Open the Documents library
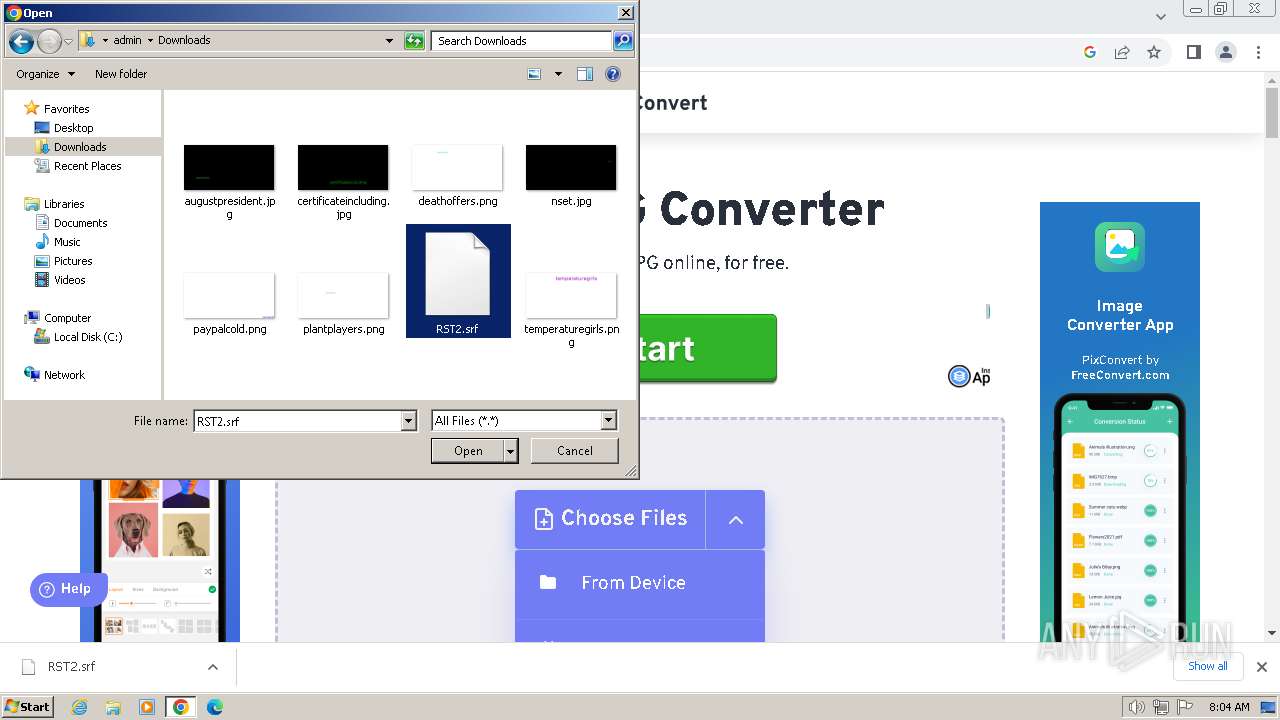This screenshot has width=1280, height=720. (81, 223)
